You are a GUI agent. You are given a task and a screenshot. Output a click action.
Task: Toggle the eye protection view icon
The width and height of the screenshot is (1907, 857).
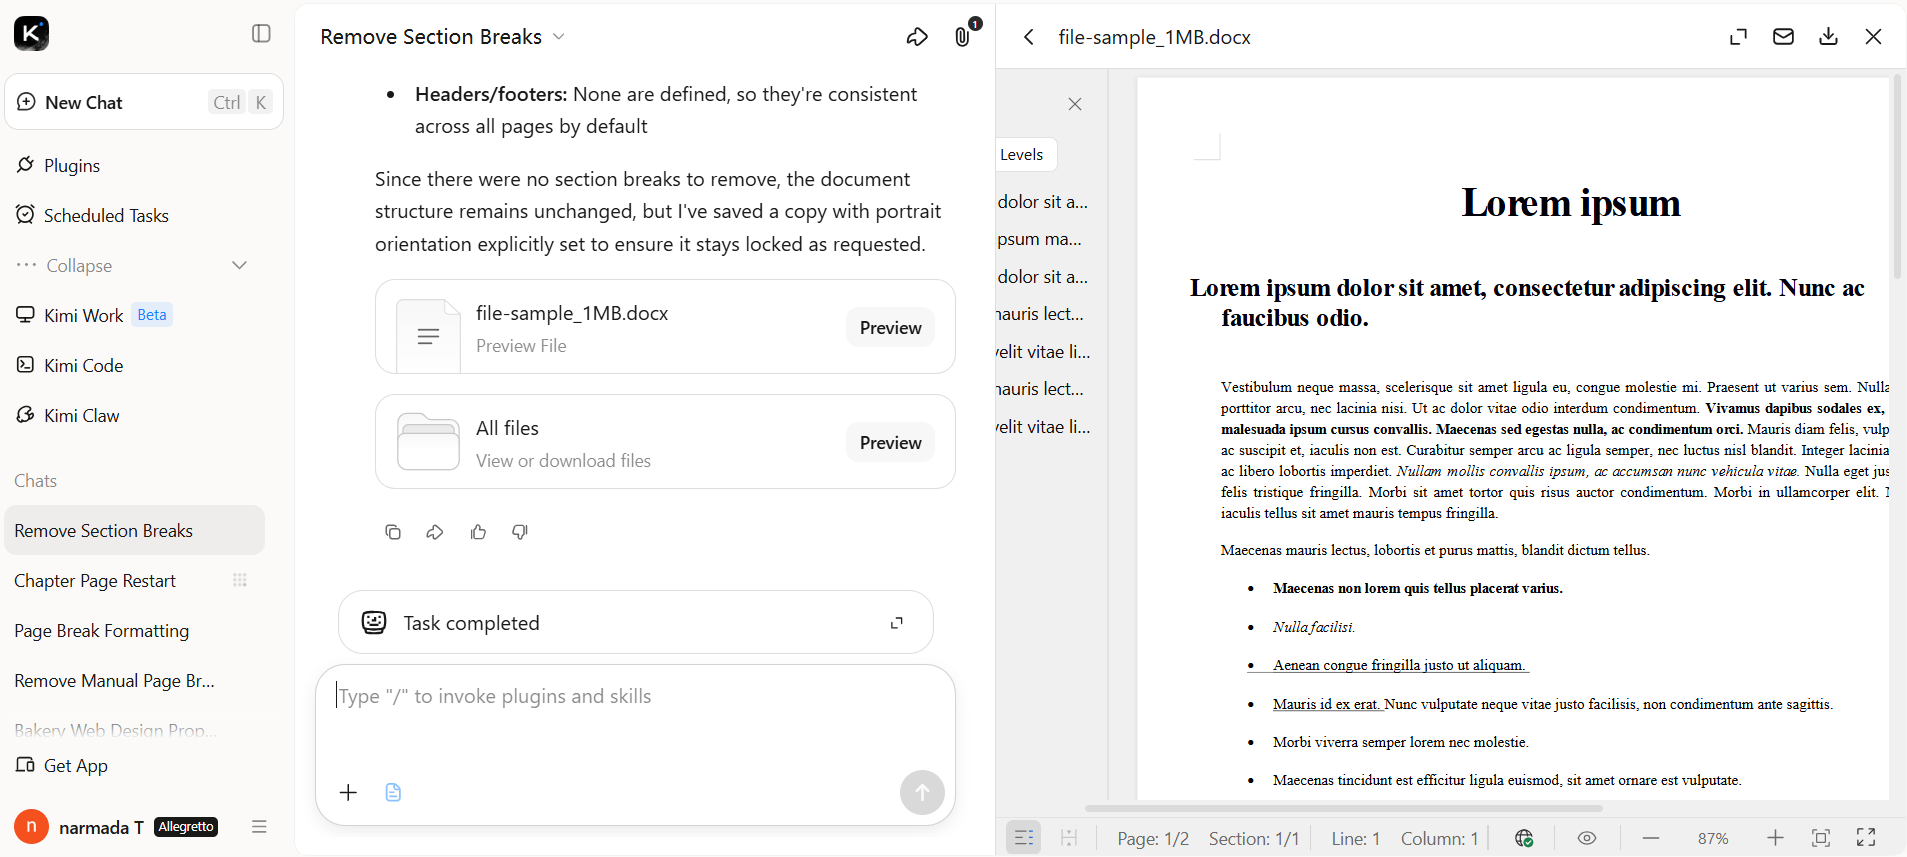pos(1587,838)
